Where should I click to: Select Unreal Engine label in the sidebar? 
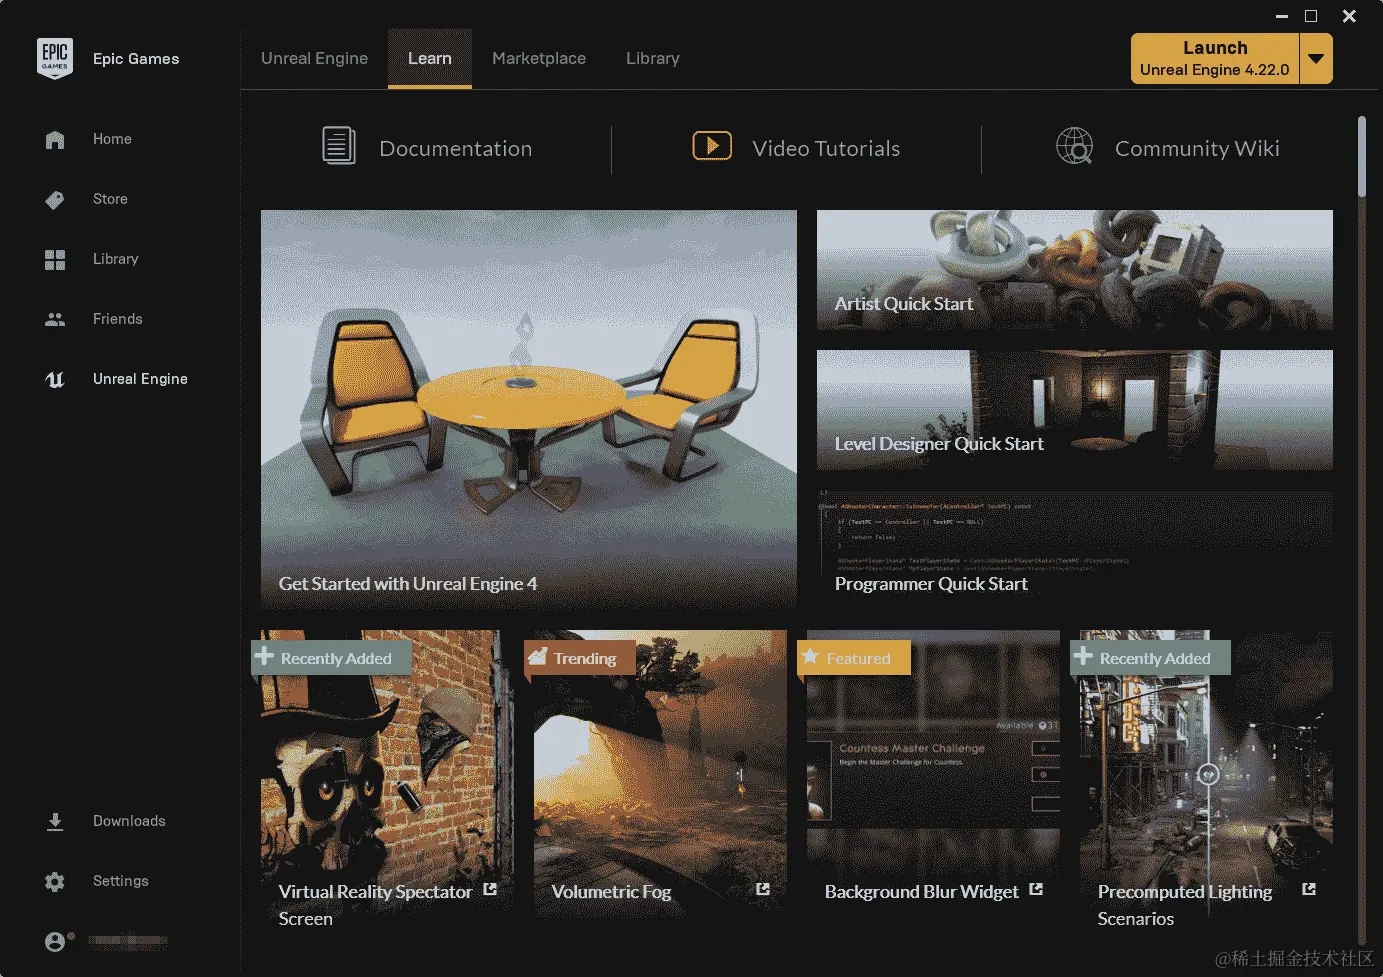(140, 379)
